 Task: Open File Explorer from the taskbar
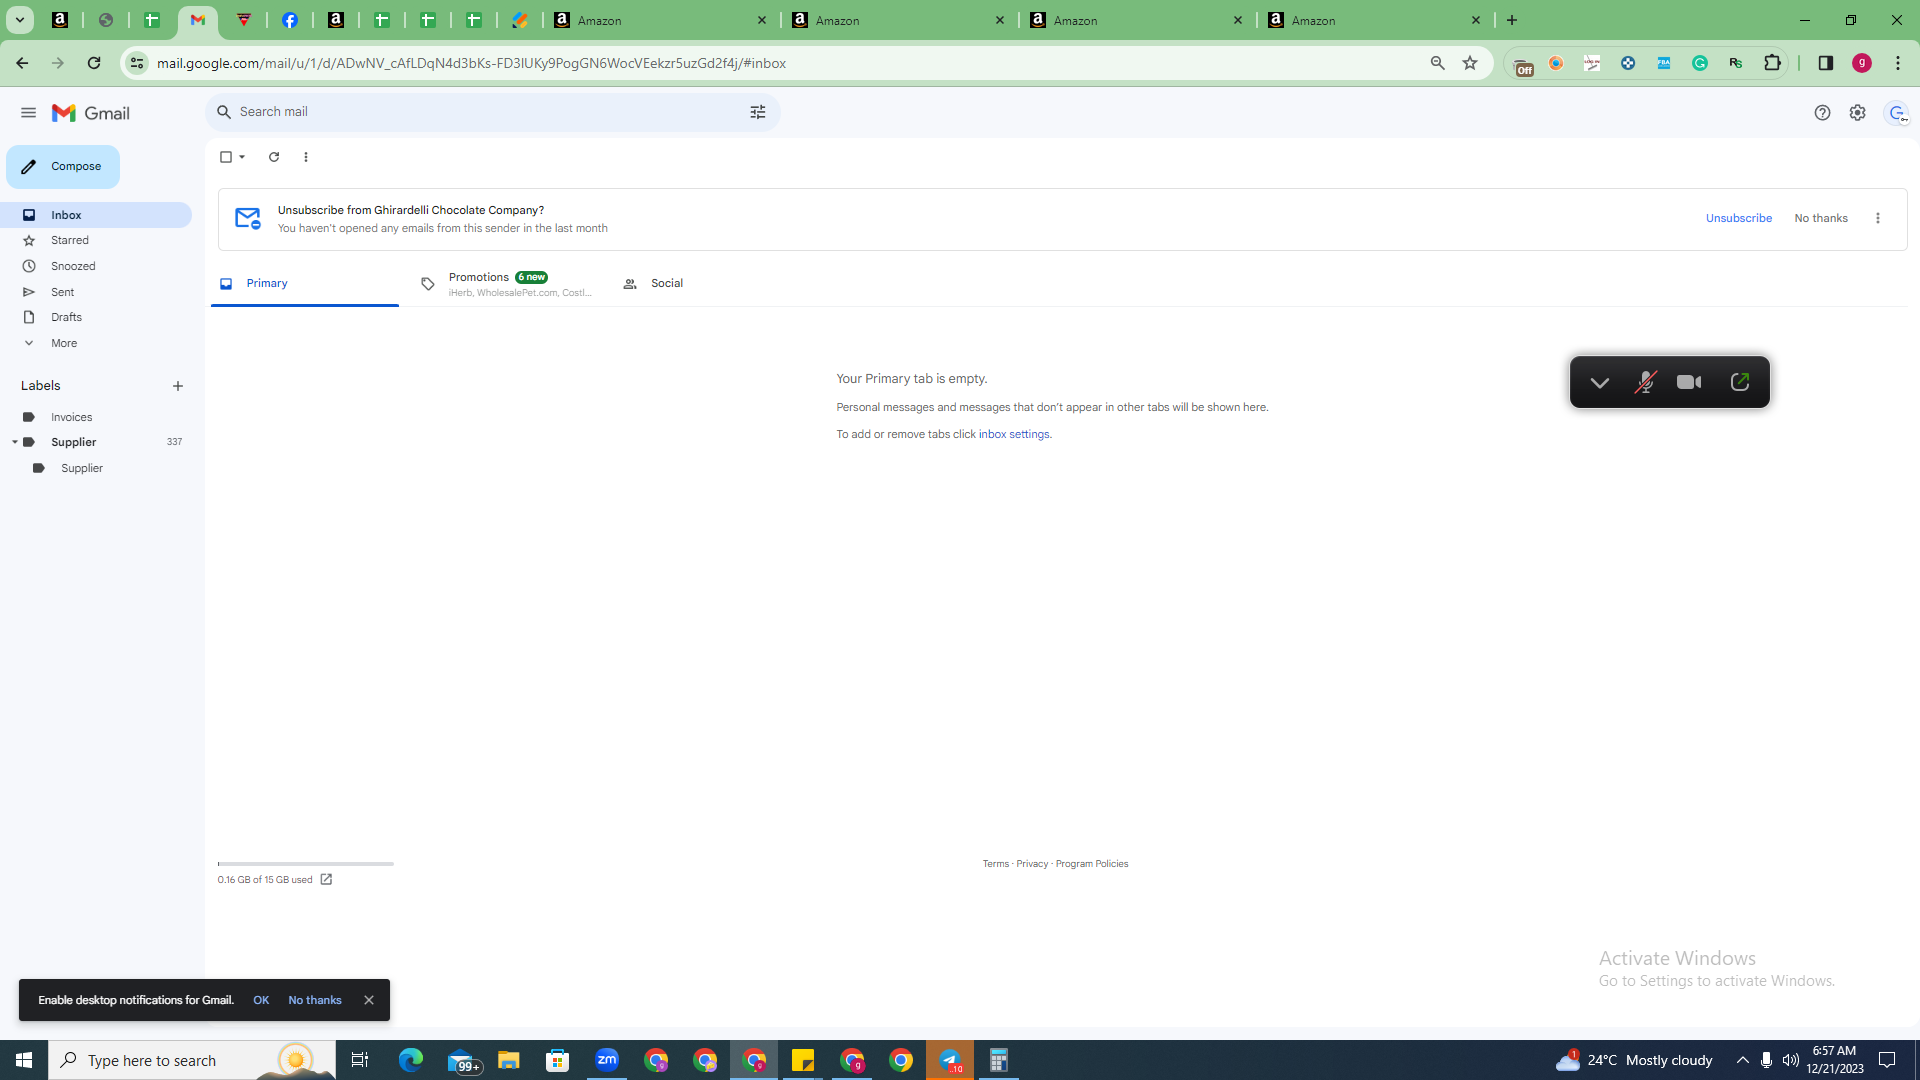tap(509, 1060)
